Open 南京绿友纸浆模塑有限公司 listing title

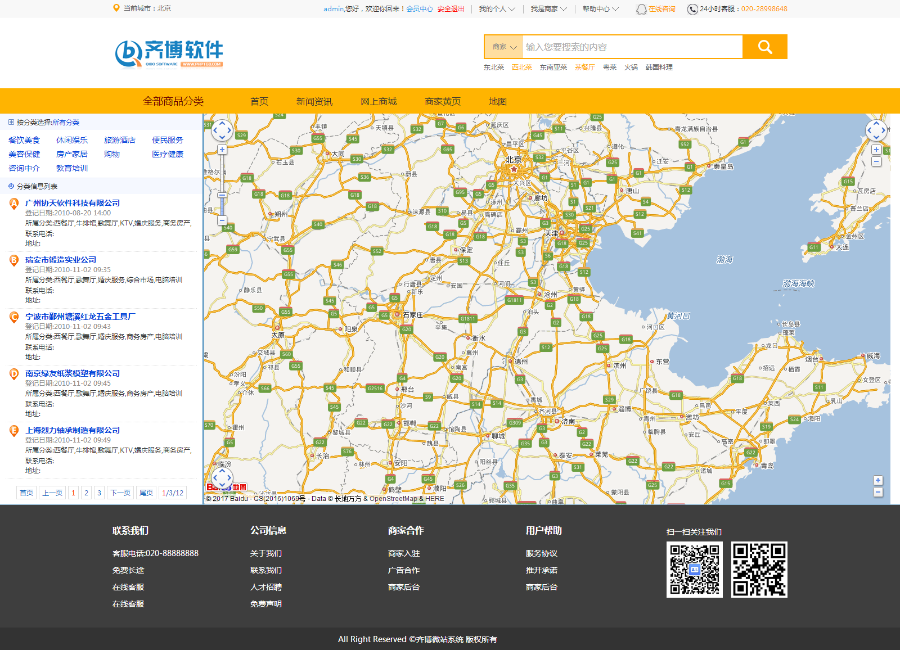point(72,373)
